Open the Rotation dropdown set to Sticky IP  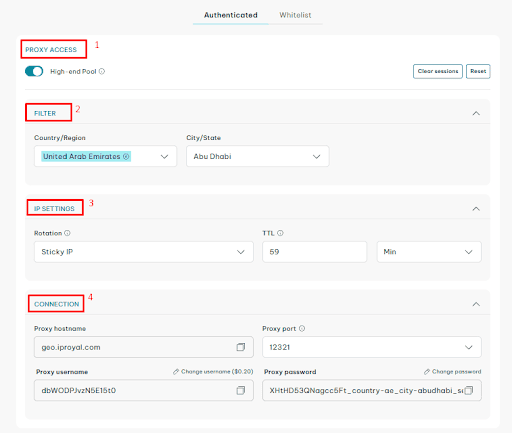click(144, 252)
